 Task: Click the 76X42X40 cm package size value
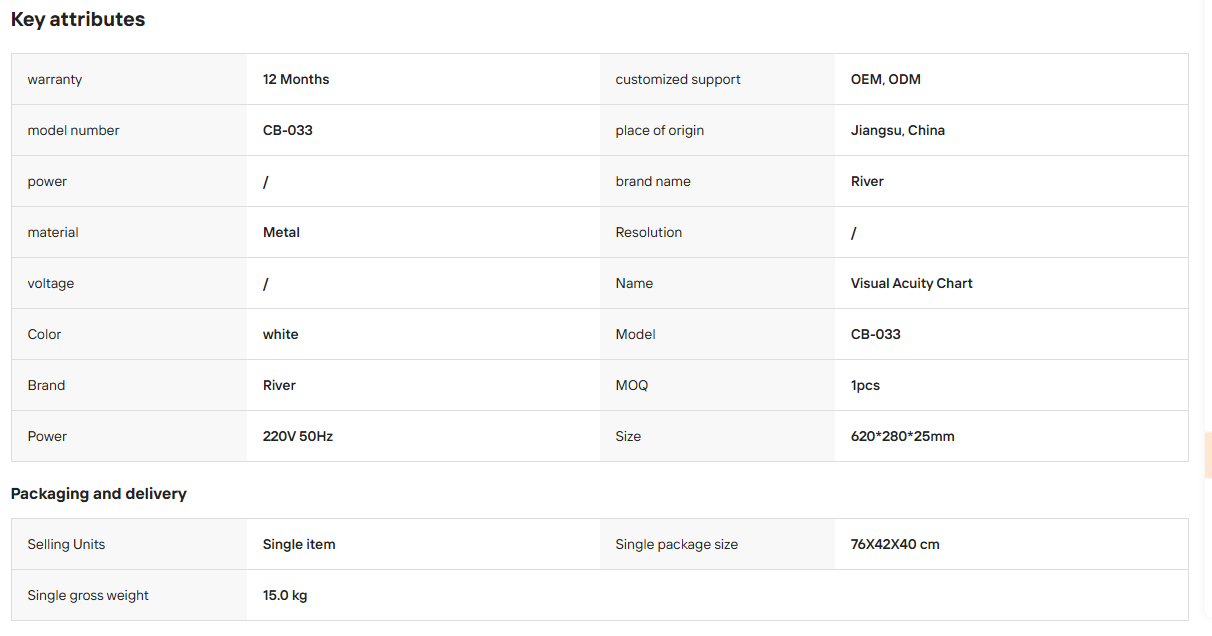click(895, 544)
